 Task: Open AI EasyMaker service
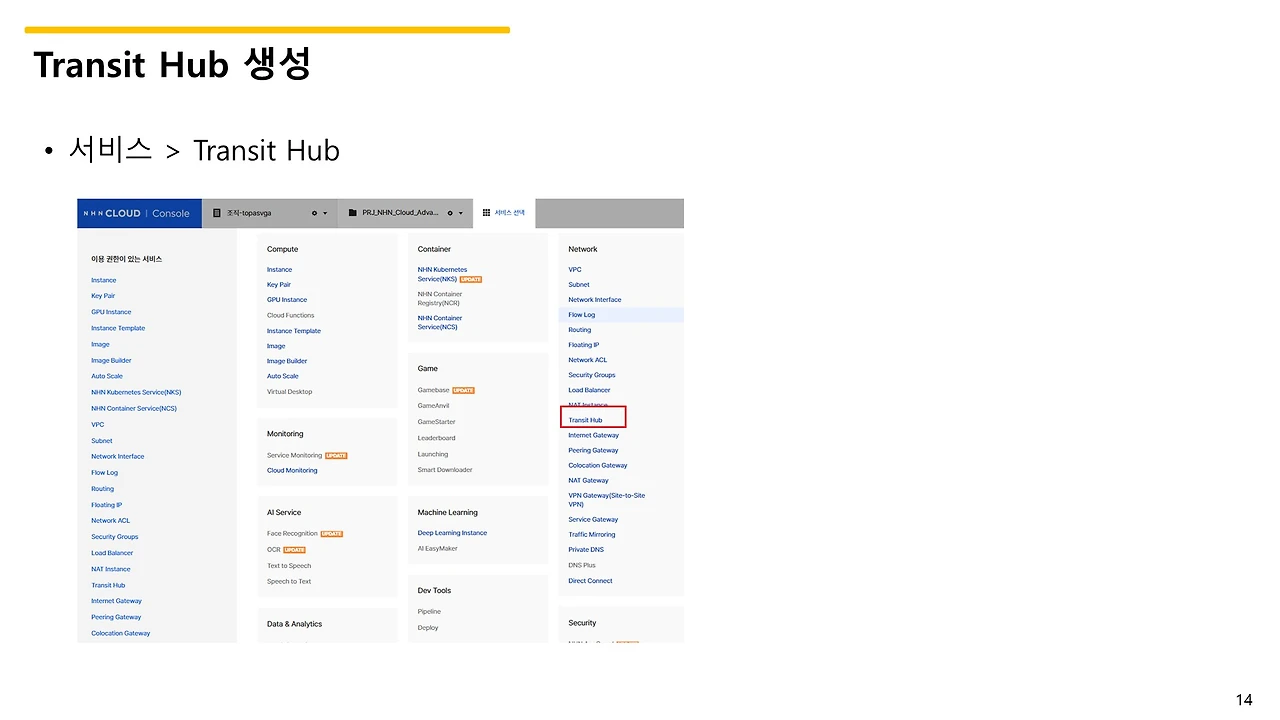click(x=438, y=548)
